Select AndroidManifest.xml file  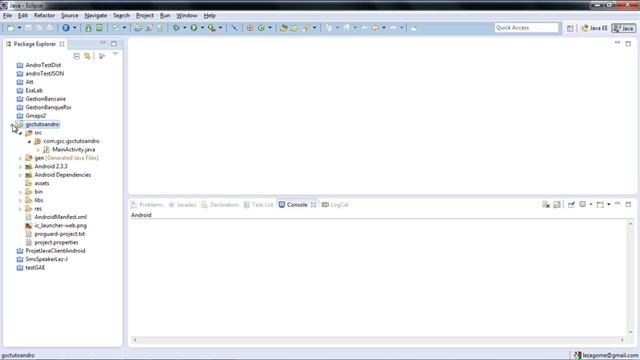pyautogui.click(x=60, y=217)
